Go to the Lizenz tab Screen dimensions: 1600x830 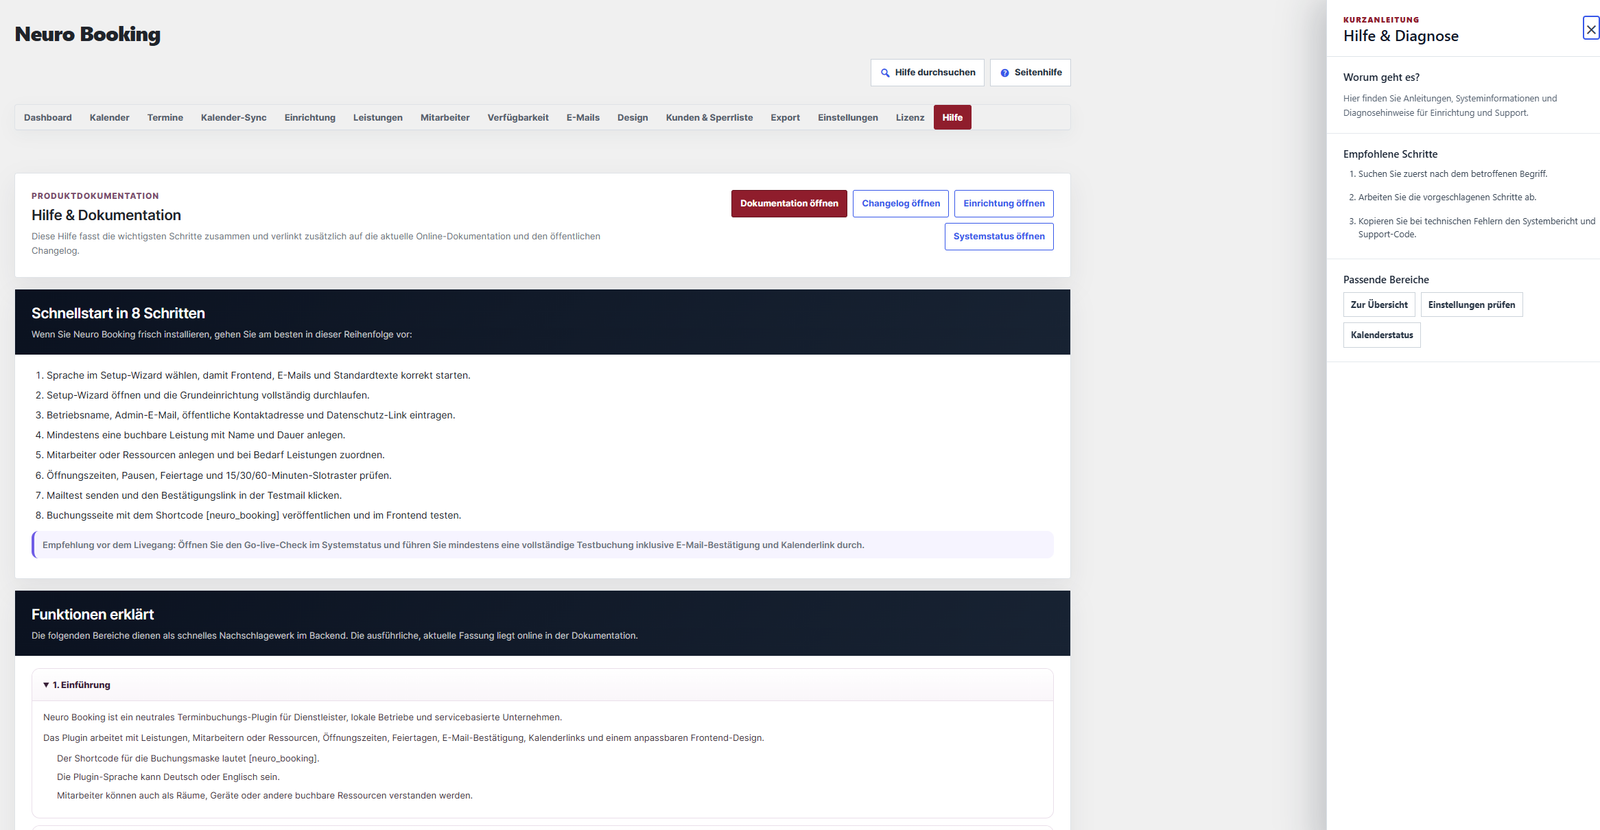pyautogui.click(x=910, y=118)
